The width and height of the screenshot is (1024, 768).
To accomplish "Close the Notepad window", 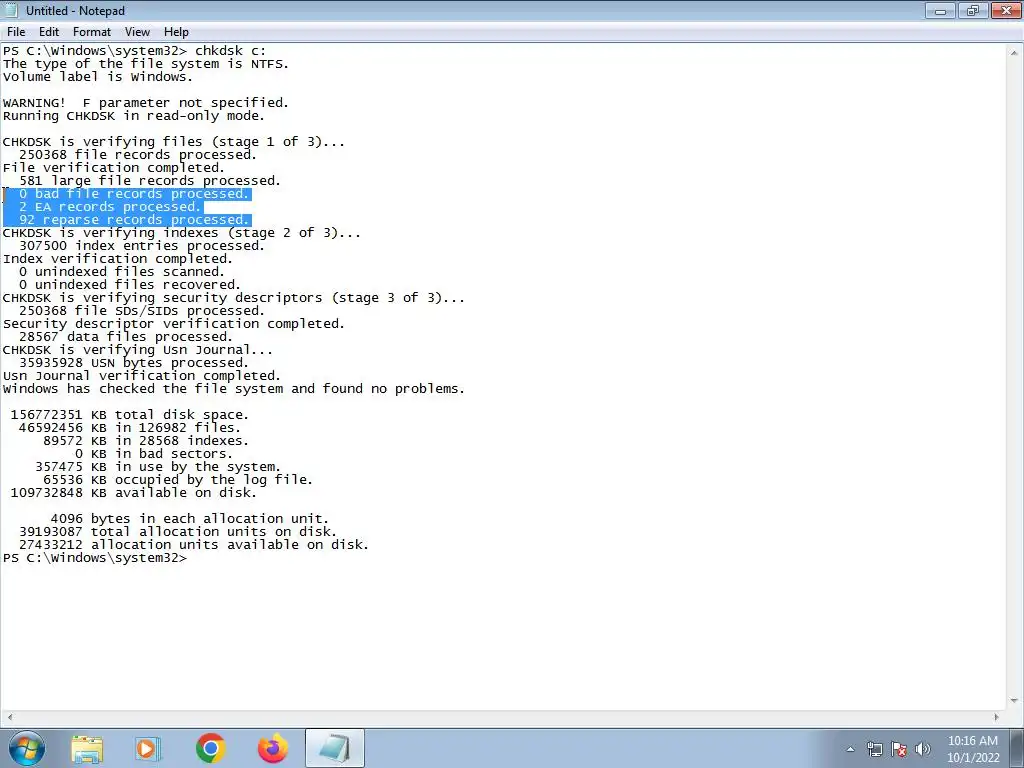I will point(1006,10).
